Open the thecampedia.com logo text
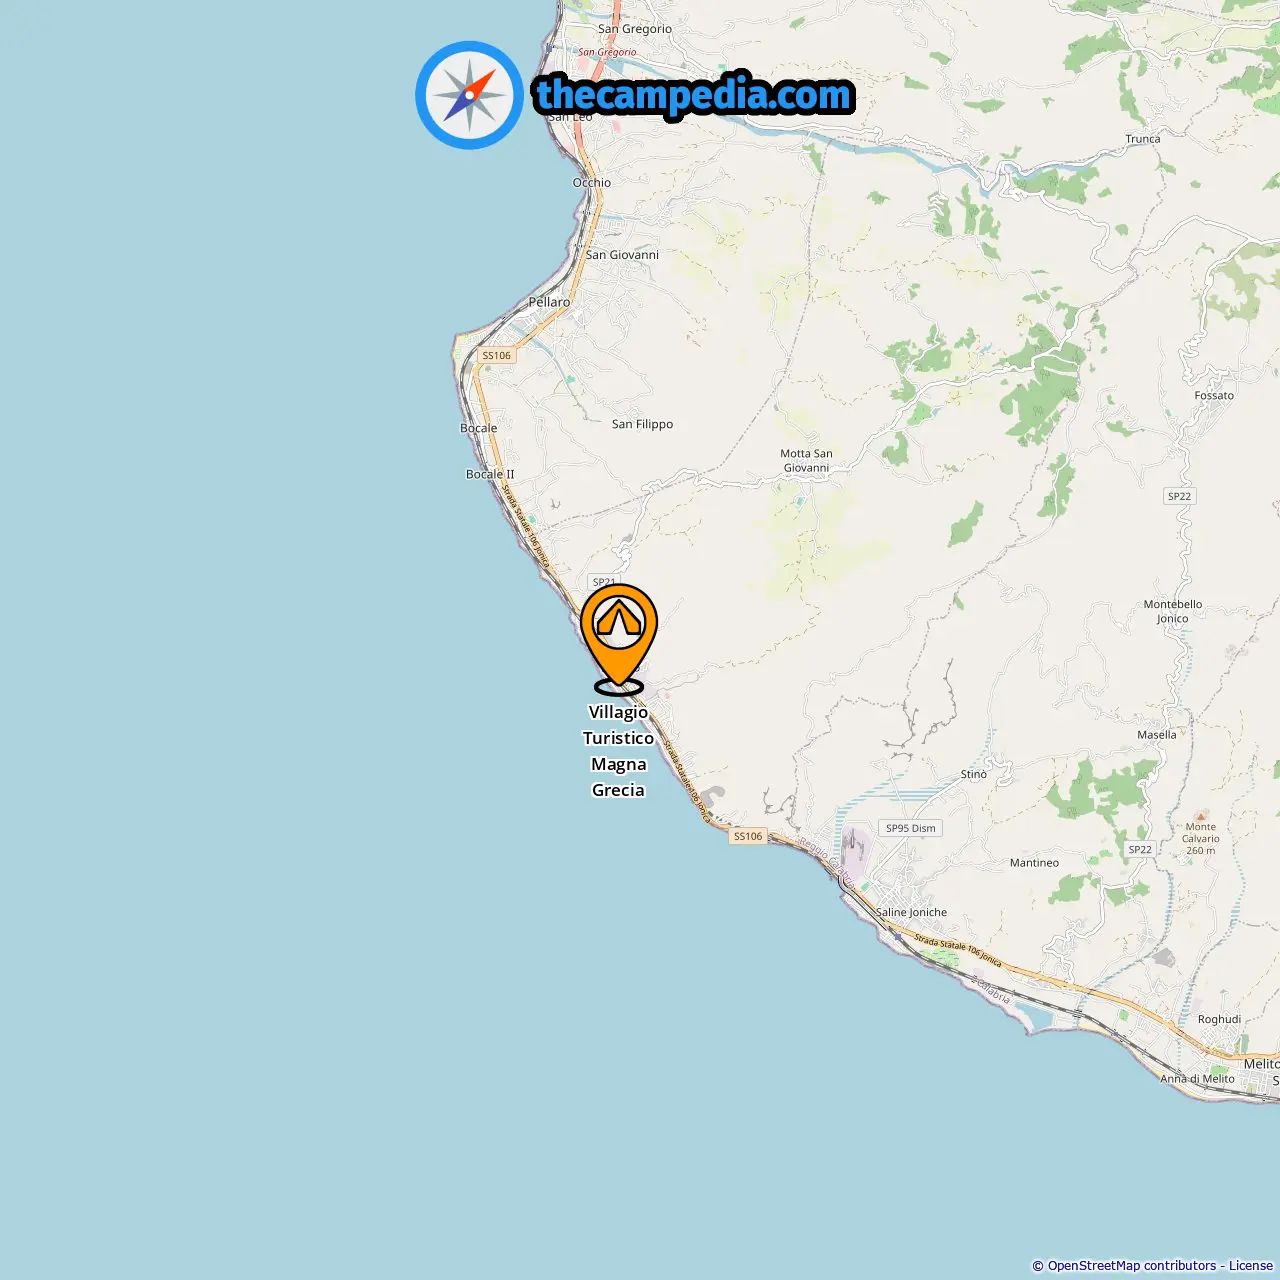The width and height of the screenshot is (1280, 1280). [x=694, y=96]
